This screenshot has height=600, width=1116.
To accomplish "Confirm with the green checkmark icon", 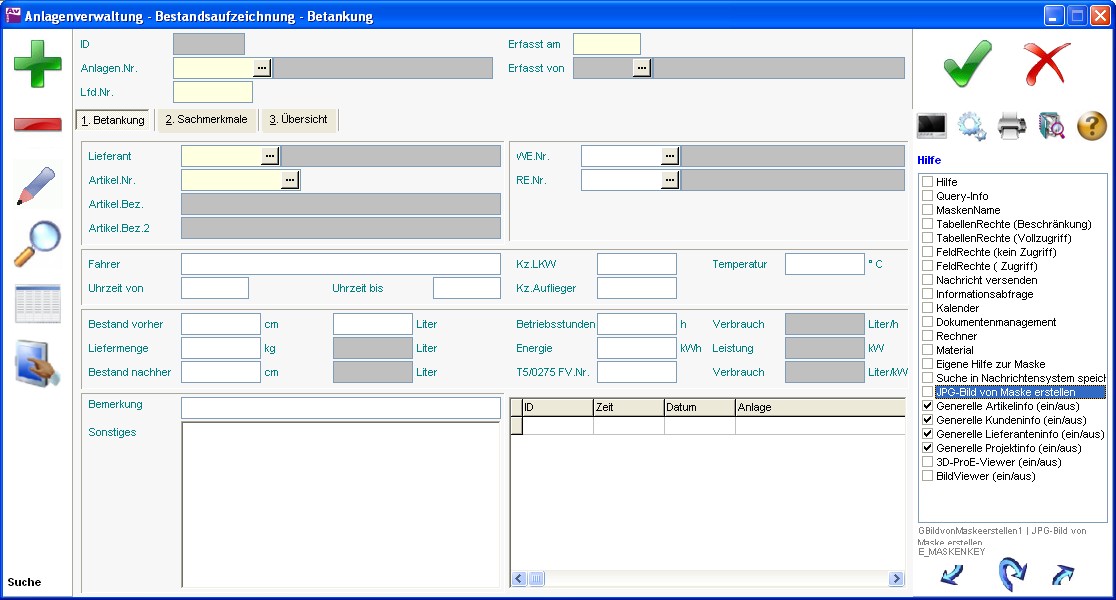I will [967, 64].
